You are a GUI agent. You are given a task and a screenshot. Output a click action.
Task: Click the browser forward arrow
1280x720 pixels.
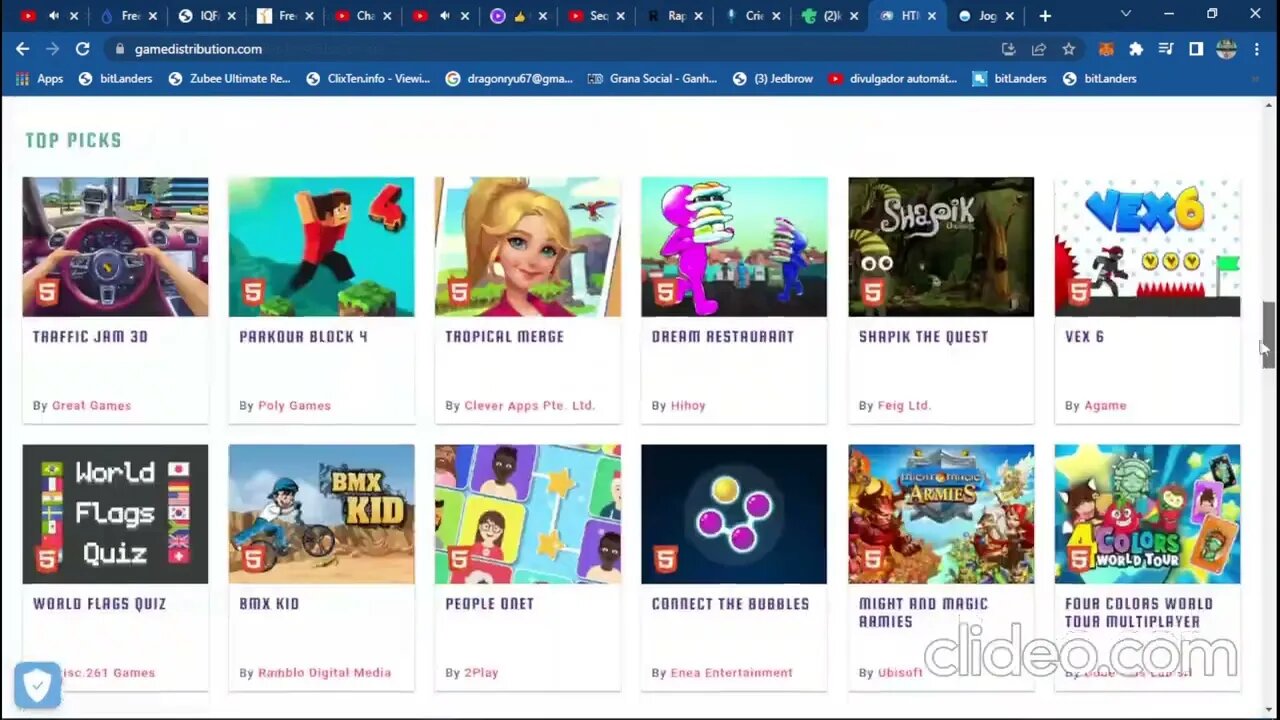coord(52,49)
